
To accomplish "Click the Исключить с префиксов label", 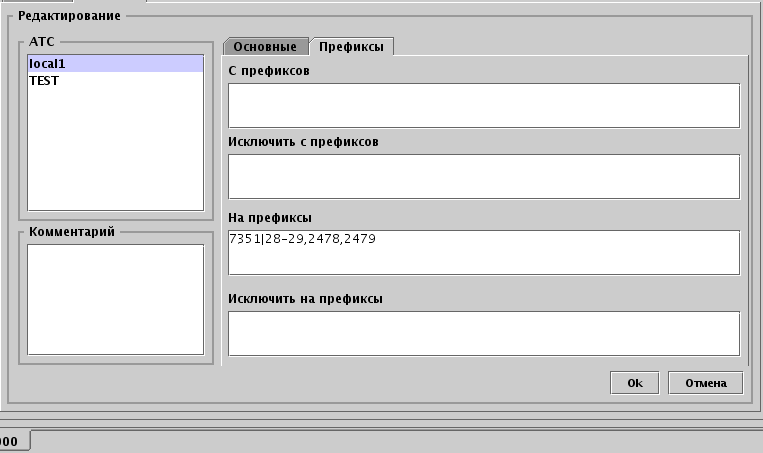I will tap(303, 142).
